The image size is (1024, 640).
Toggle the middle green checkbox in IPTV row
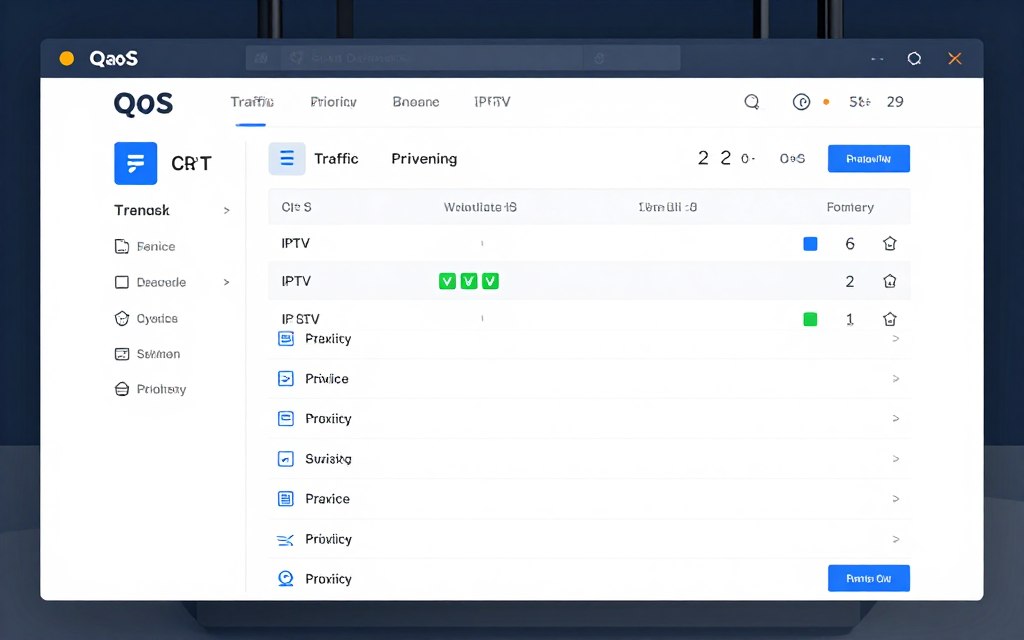click(469, 281)
